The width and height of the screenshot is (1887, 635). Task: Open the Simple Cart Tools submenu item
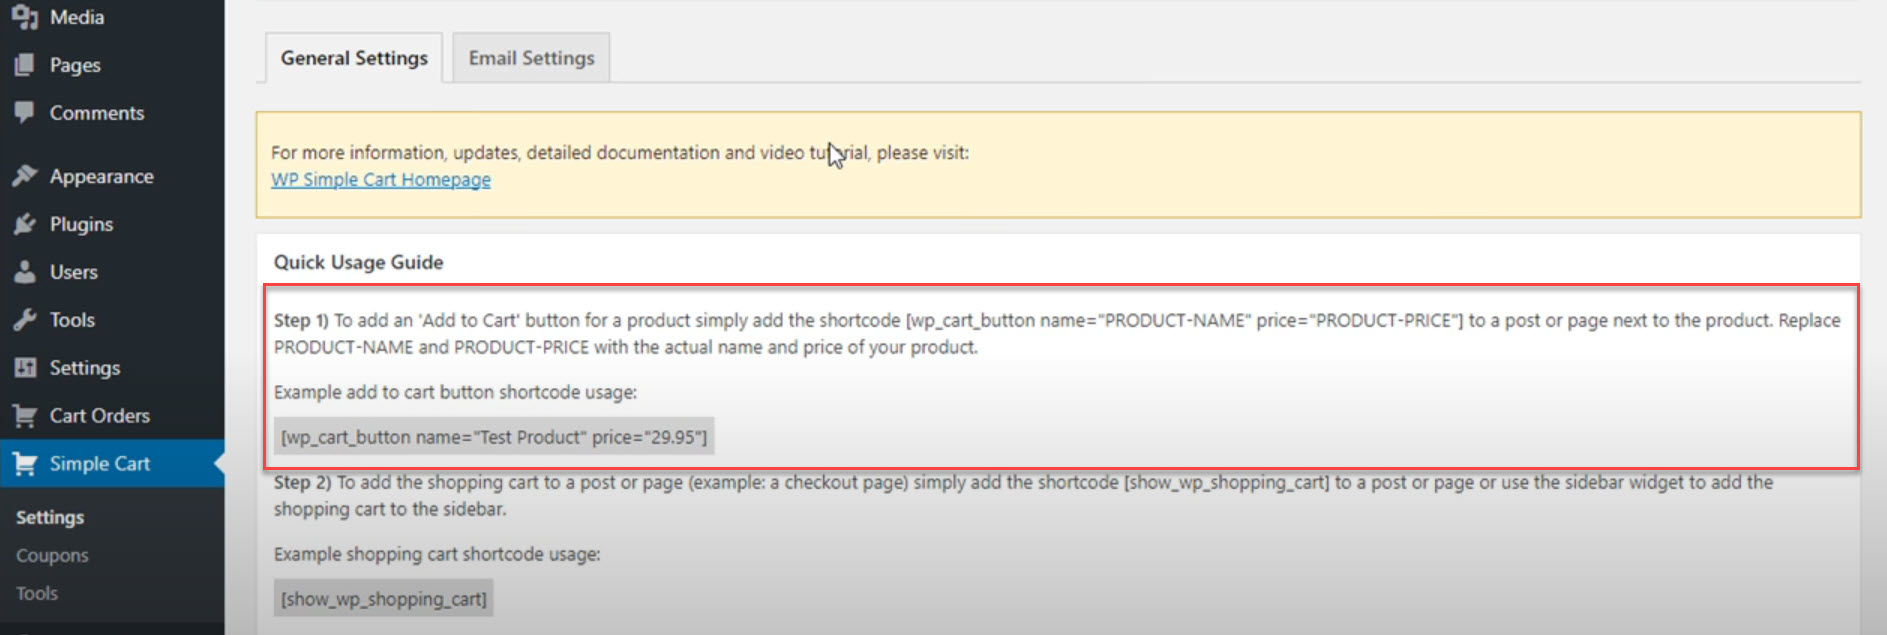point(37,593)
